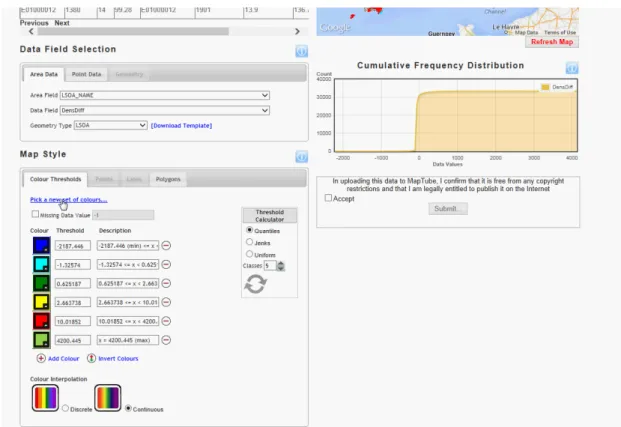Viewport: 621px width, 427px height.
Task: Go to Next table page
Action: 62,23
